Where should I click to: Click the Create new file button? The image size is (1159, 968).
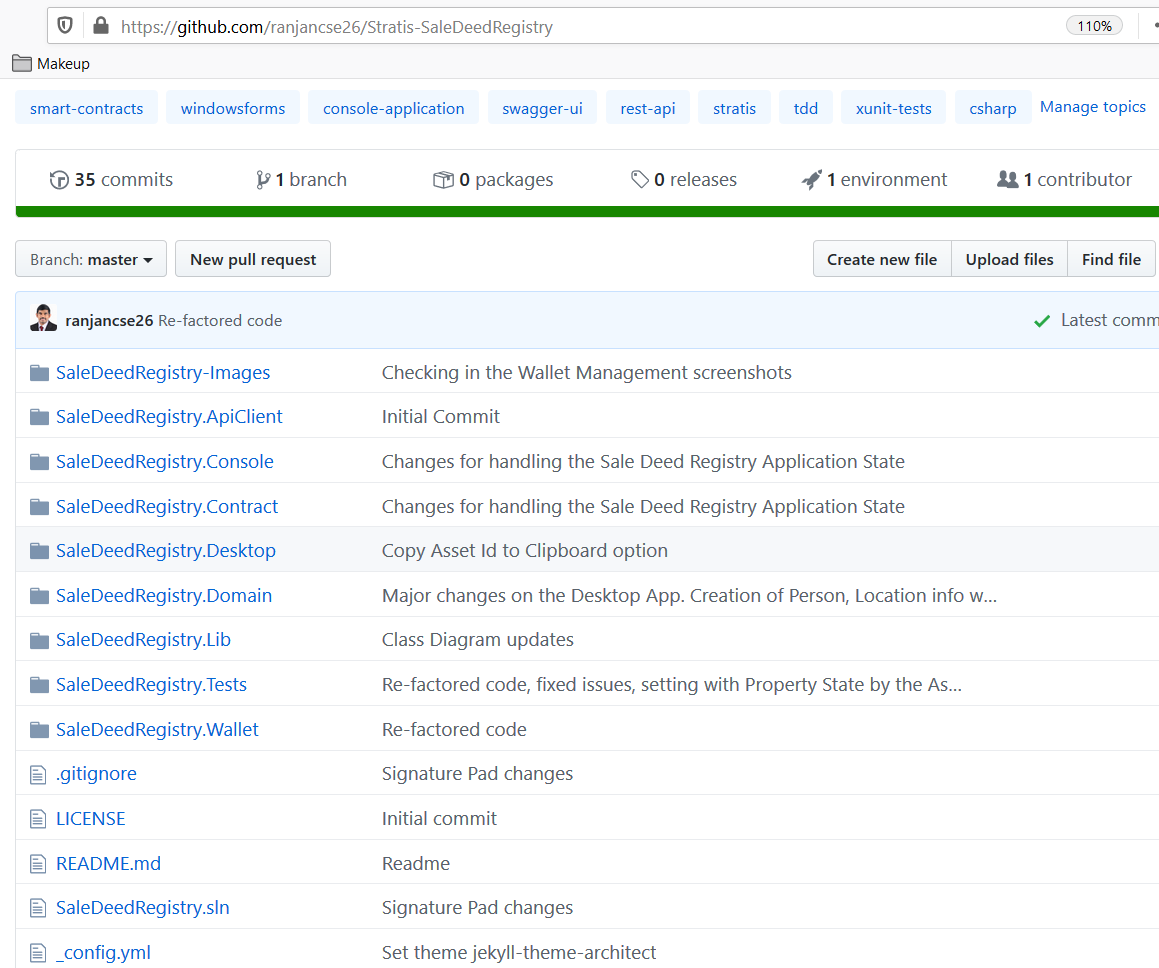pyautogui.click(x=882, y=259)
